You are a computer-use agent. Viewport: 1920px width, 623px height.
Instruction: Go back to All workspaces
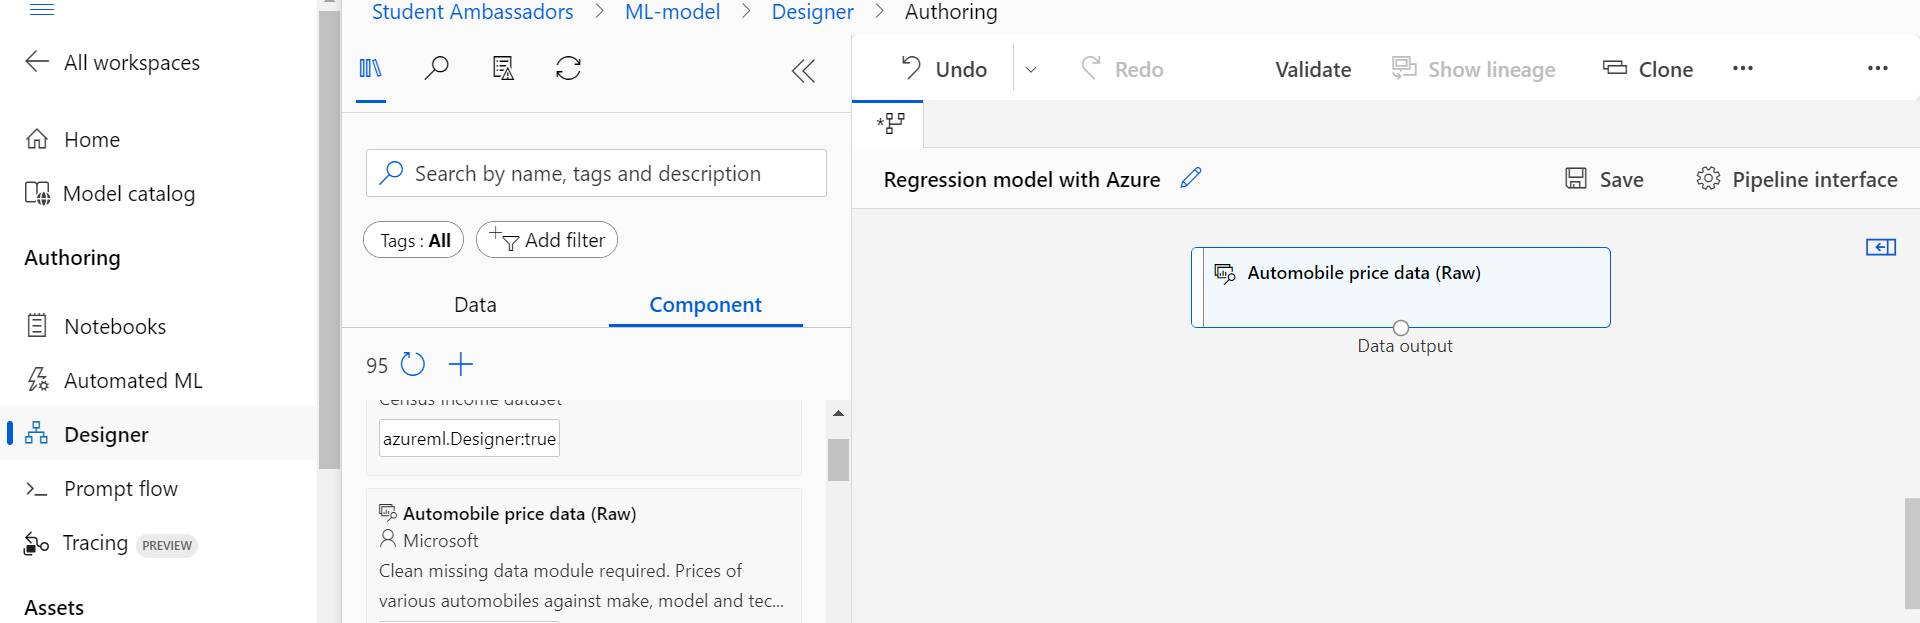pyautogui.click(x=112, y=62)
